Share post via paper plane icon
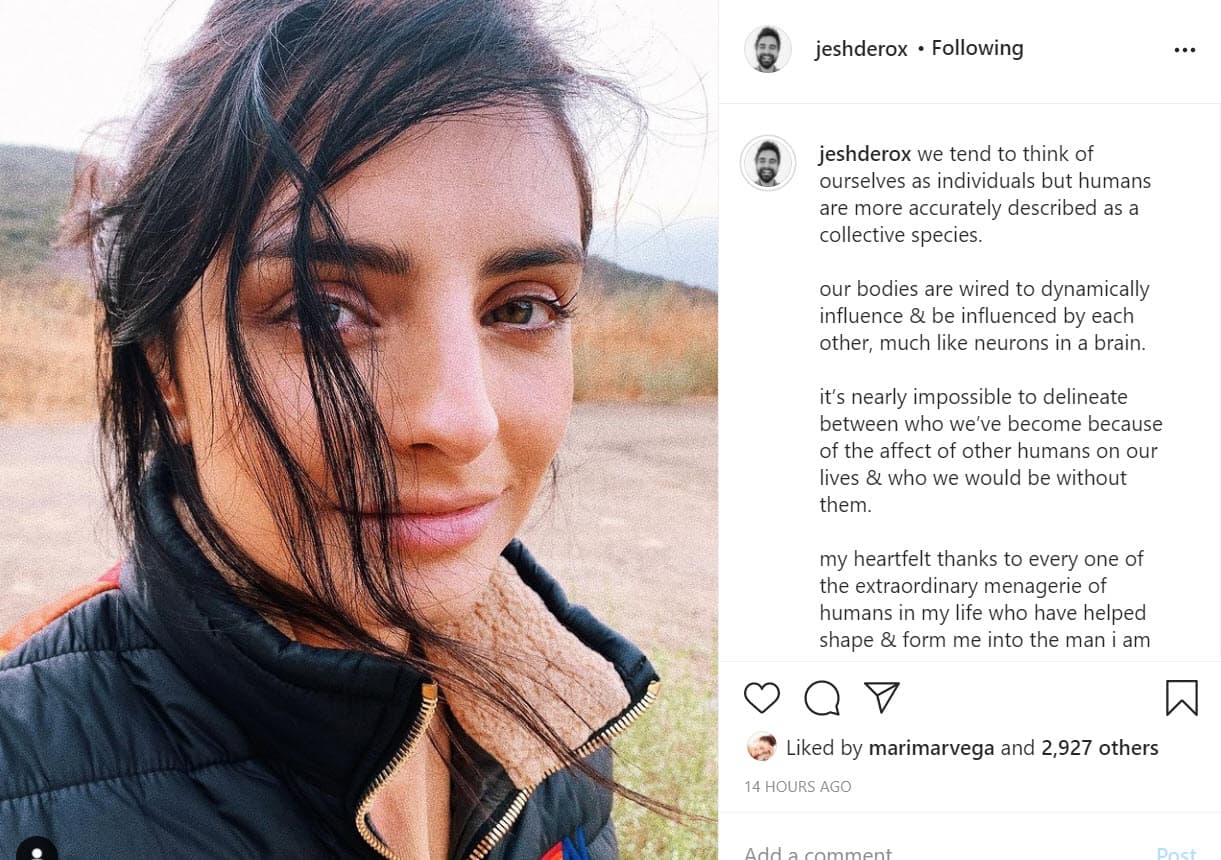This screenshot has height=860, width=1221. tap(881, 697)
